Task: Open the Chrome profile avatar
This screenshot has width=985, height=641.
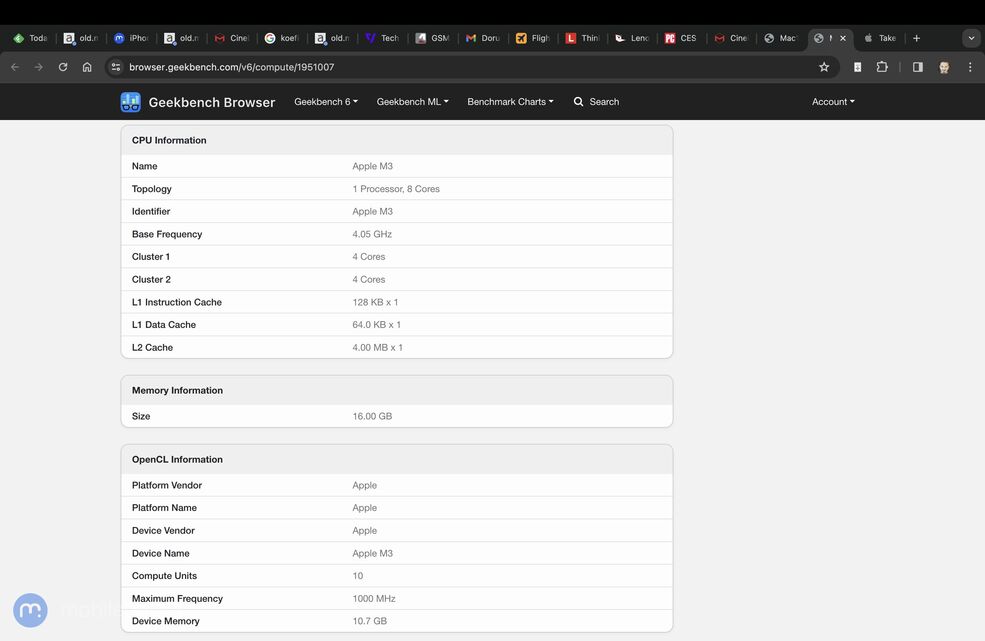Action: click(944, 67)
